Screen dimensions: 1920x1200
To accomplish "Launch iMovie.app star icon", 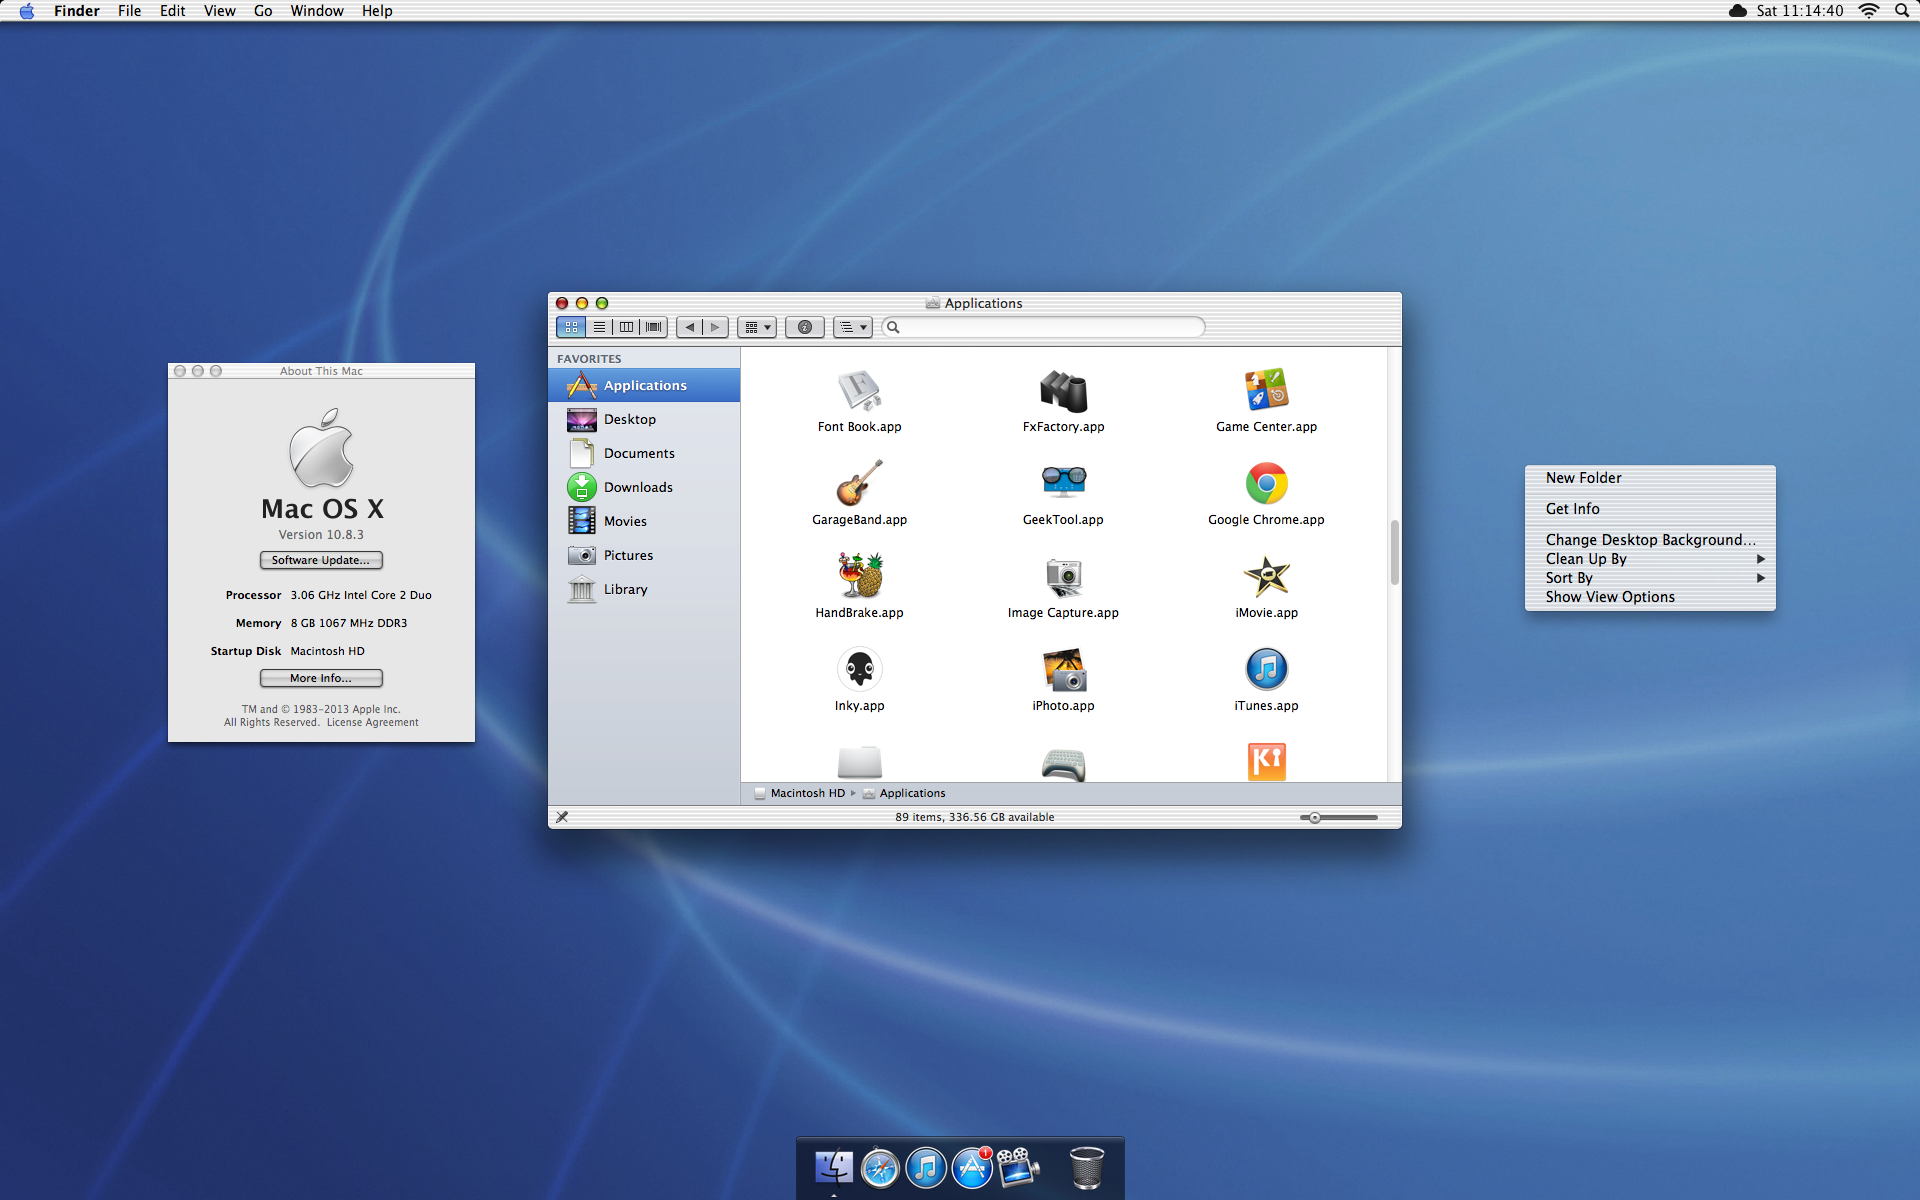I will point(1266,576).
